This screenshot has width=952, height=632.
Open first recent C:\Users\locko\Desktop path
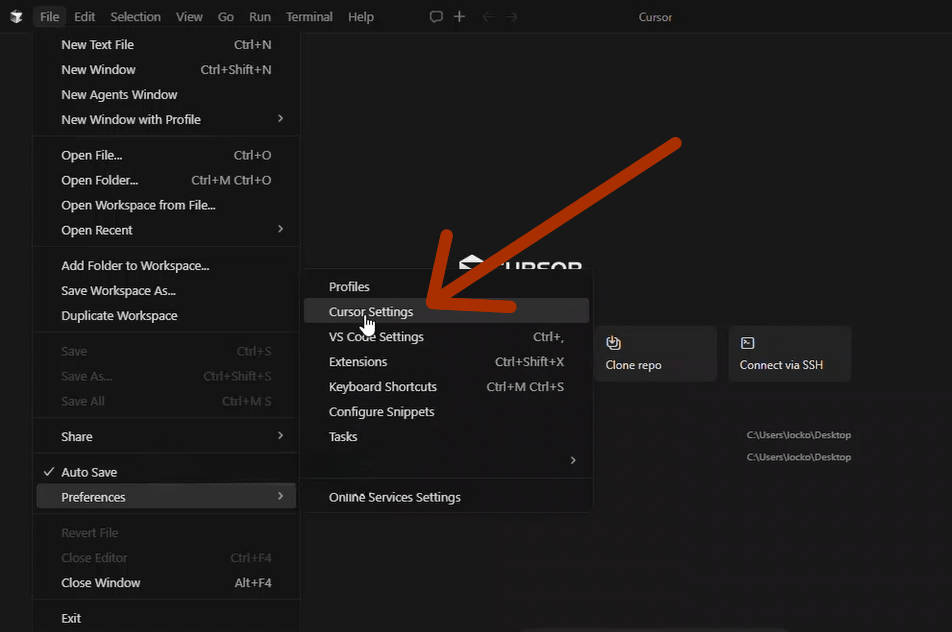tap(798, 435)
